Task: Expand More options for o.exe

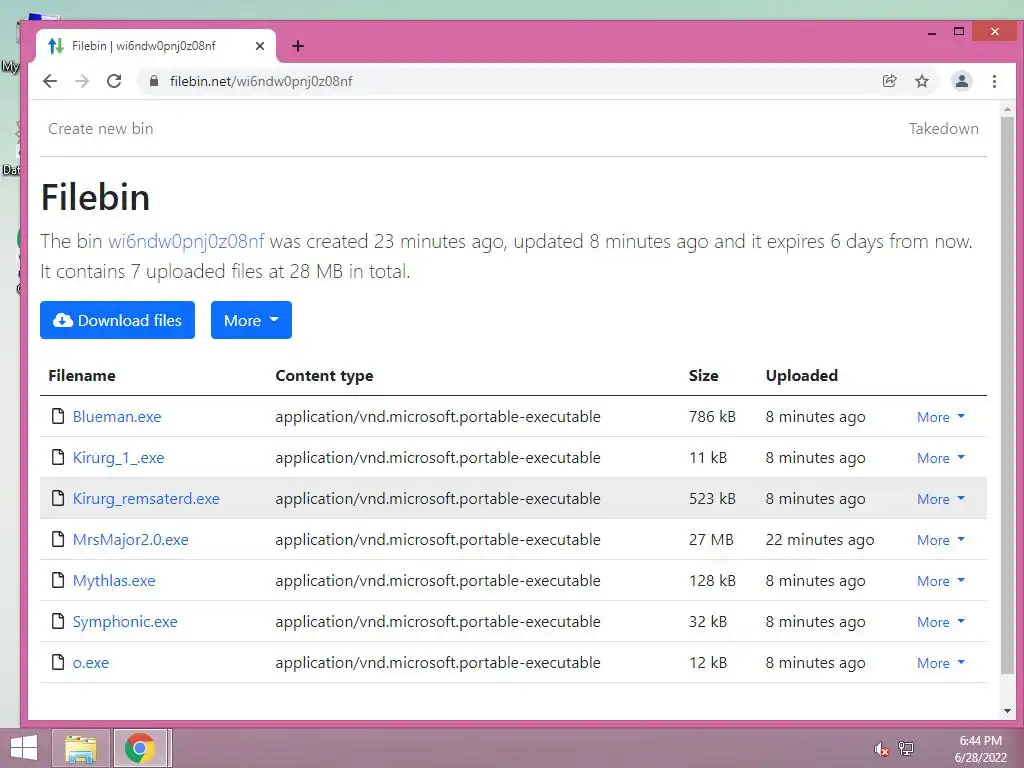Action: [x=941, y=663]
